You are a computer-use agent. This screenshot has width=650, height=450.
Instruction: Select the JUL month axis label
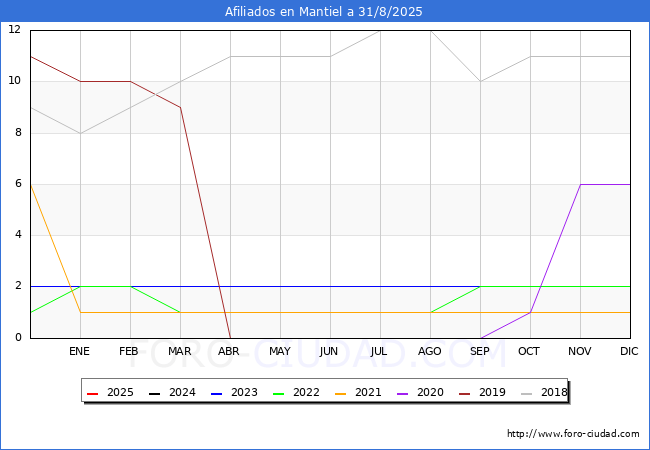coord(380,352)
